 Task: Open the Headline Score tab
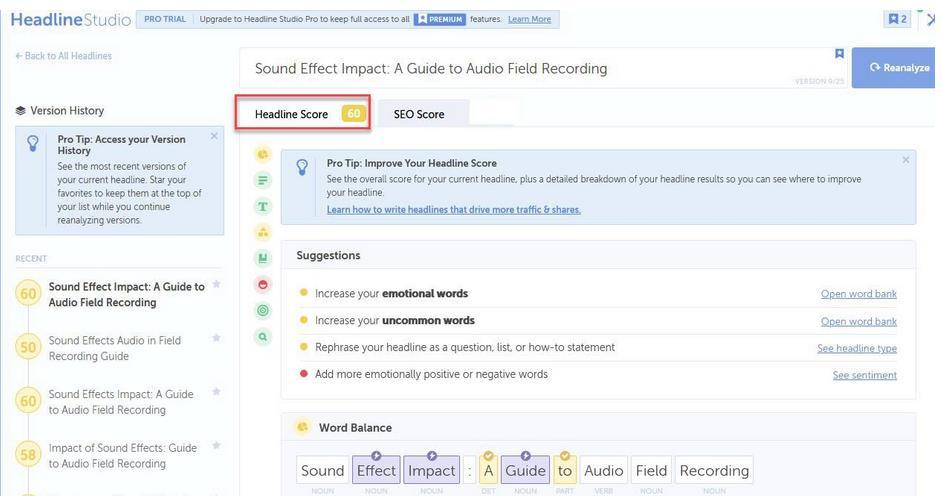[x=303, y=112]
